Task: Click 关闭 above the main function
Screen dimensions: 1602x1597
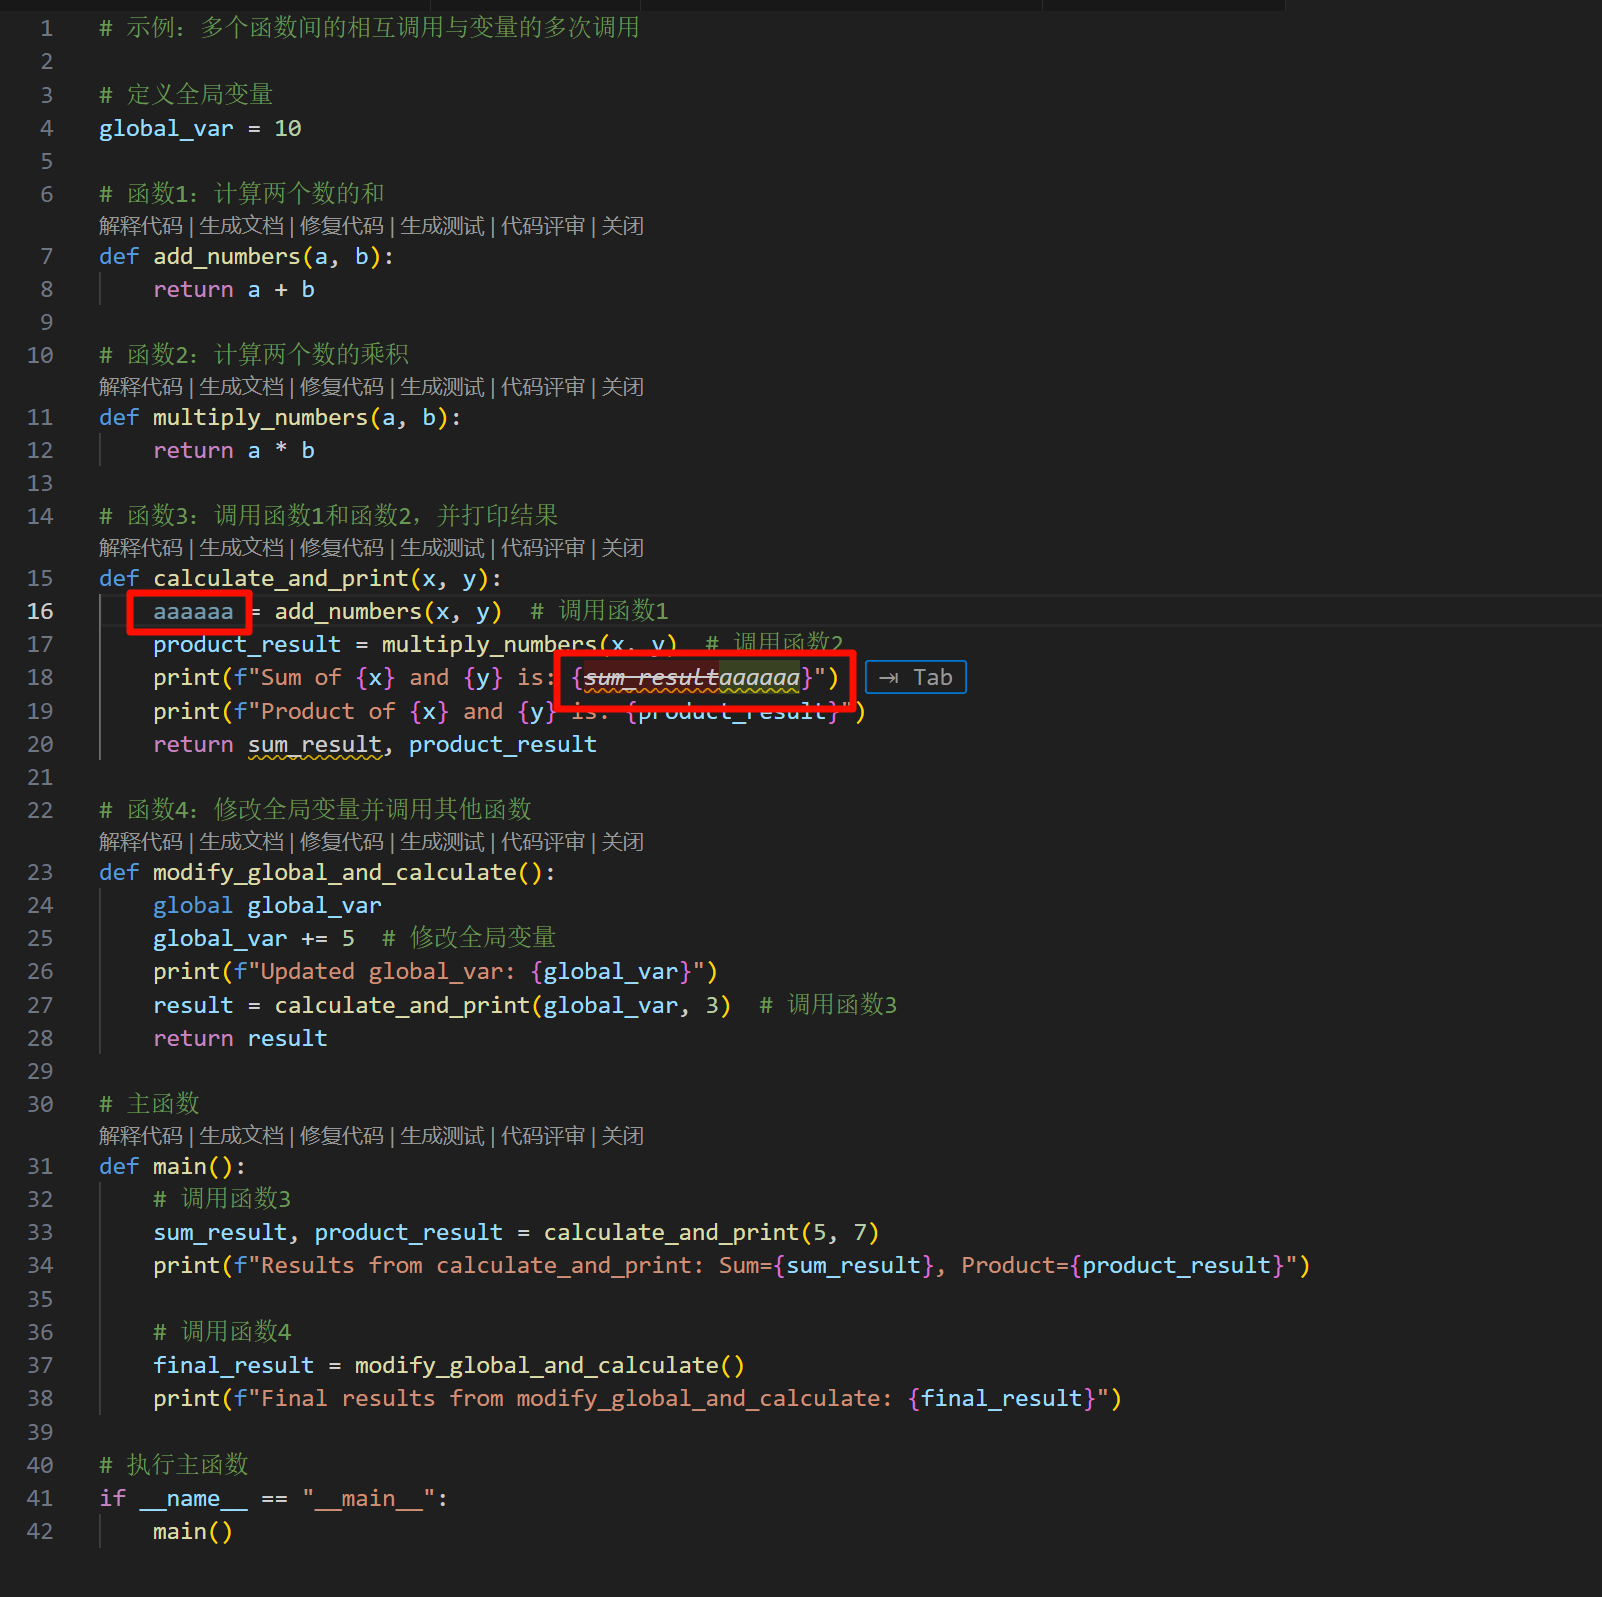Action: [622, 1136]
